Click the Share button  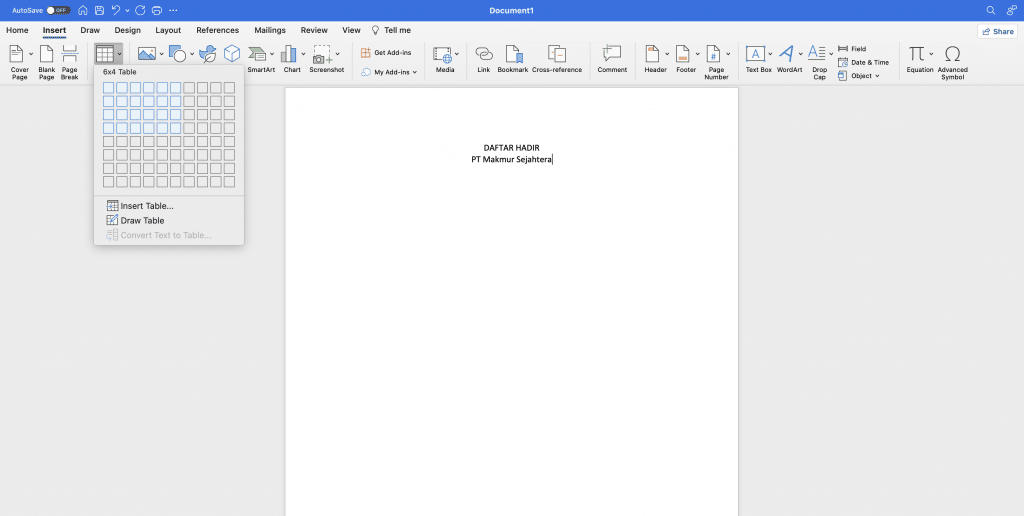coord(997,31)
